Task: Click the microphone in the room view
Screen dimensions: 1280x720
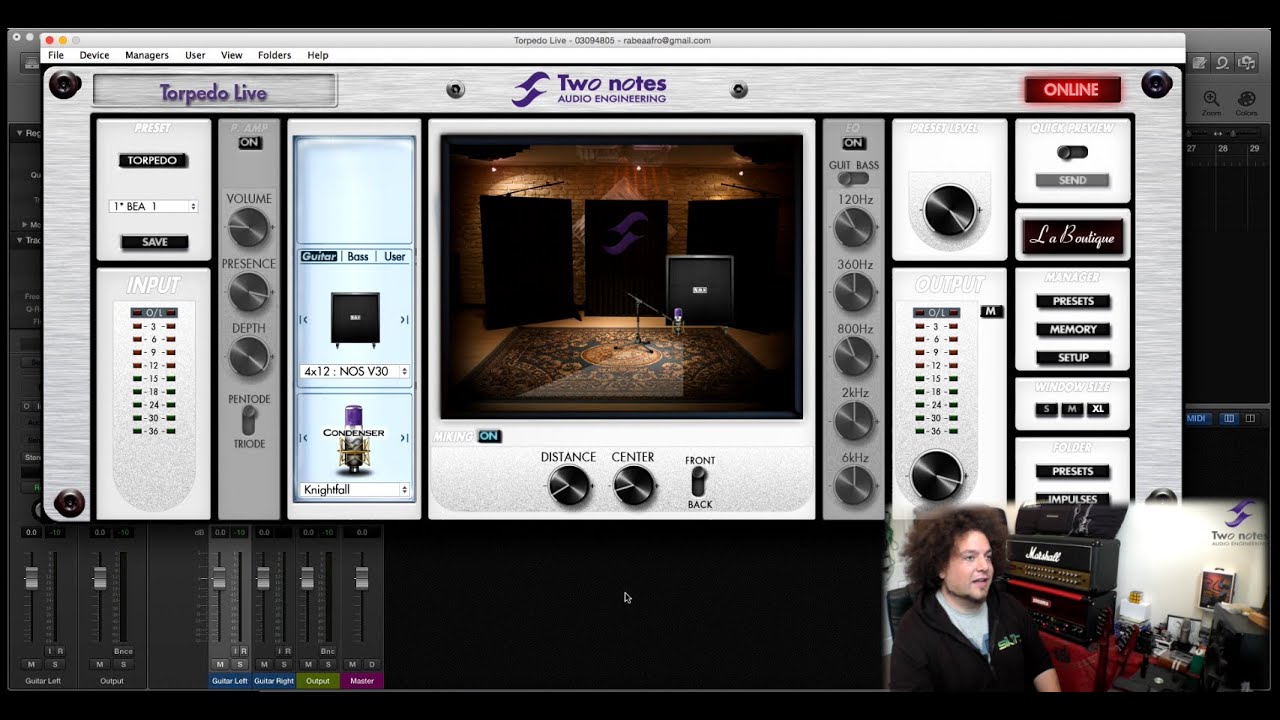Action: tap(677, 322)
